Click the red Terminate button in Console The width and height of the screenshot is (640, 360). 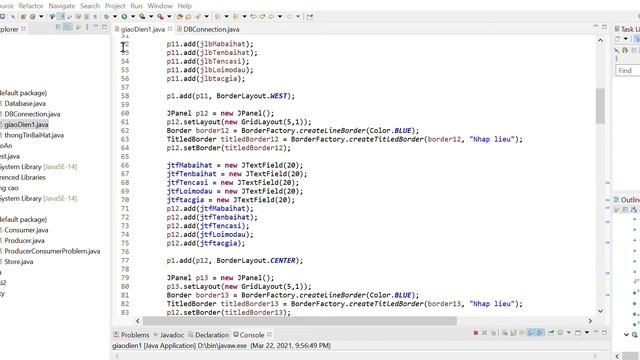[476, 333]
